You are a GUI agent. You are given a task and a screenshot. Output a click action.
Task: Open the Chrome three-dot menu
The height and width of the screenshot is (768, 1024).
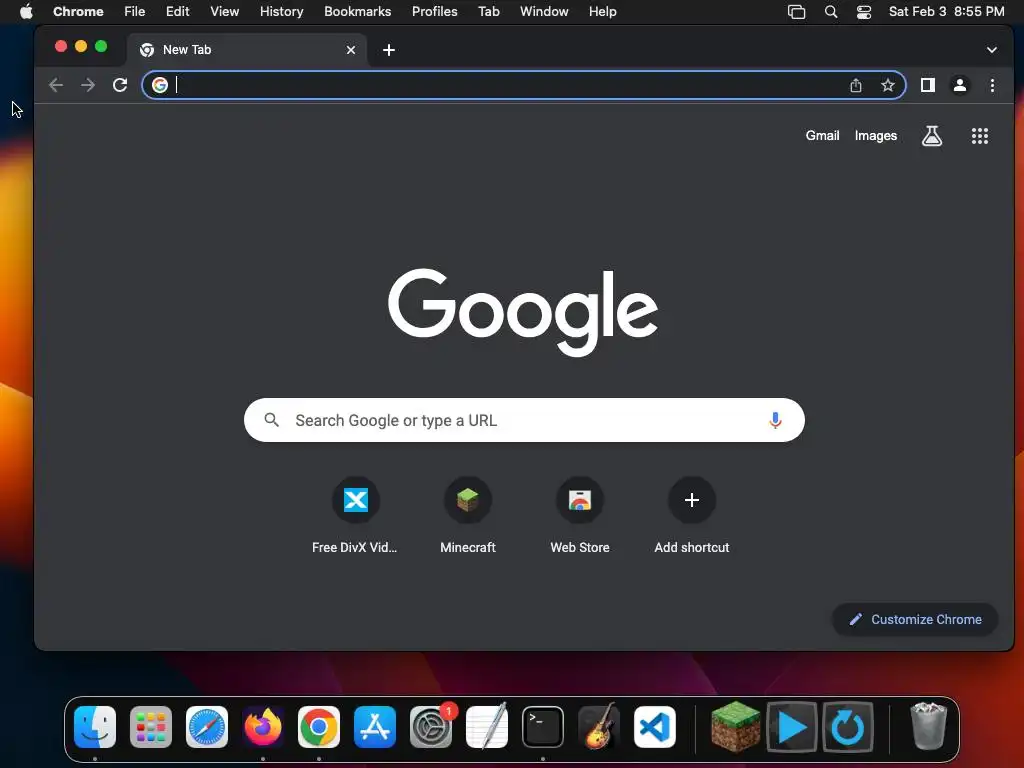[x=992, y=85]
